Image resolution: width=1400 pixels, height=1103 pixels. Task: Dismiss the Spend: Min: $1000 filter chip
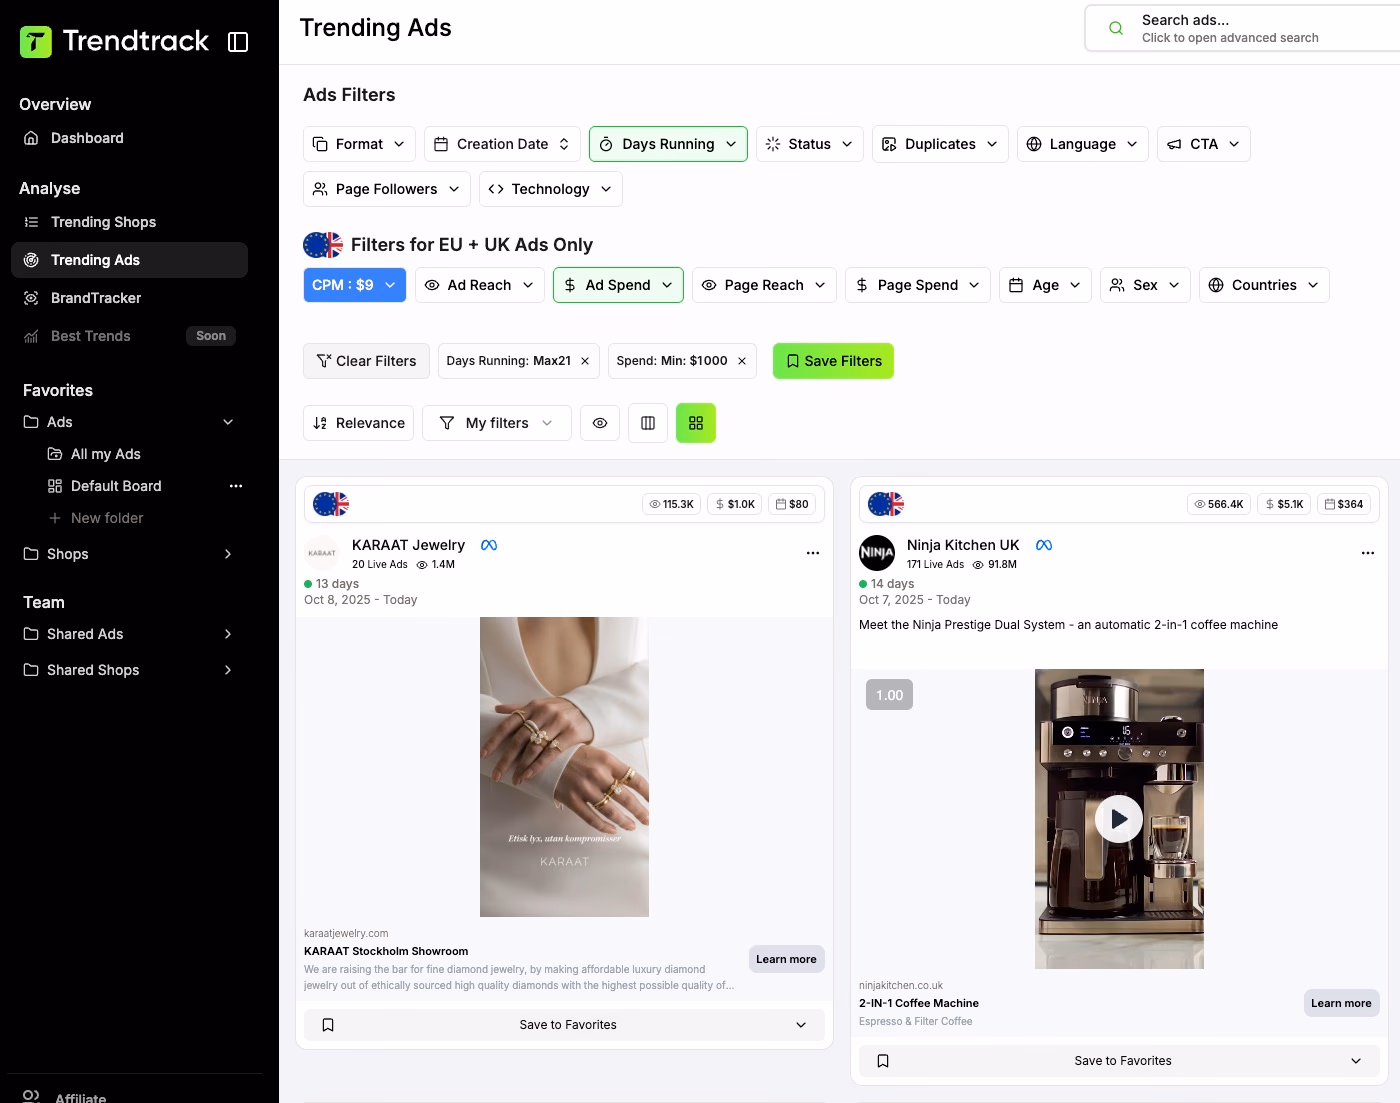click(x=740, y=361)
